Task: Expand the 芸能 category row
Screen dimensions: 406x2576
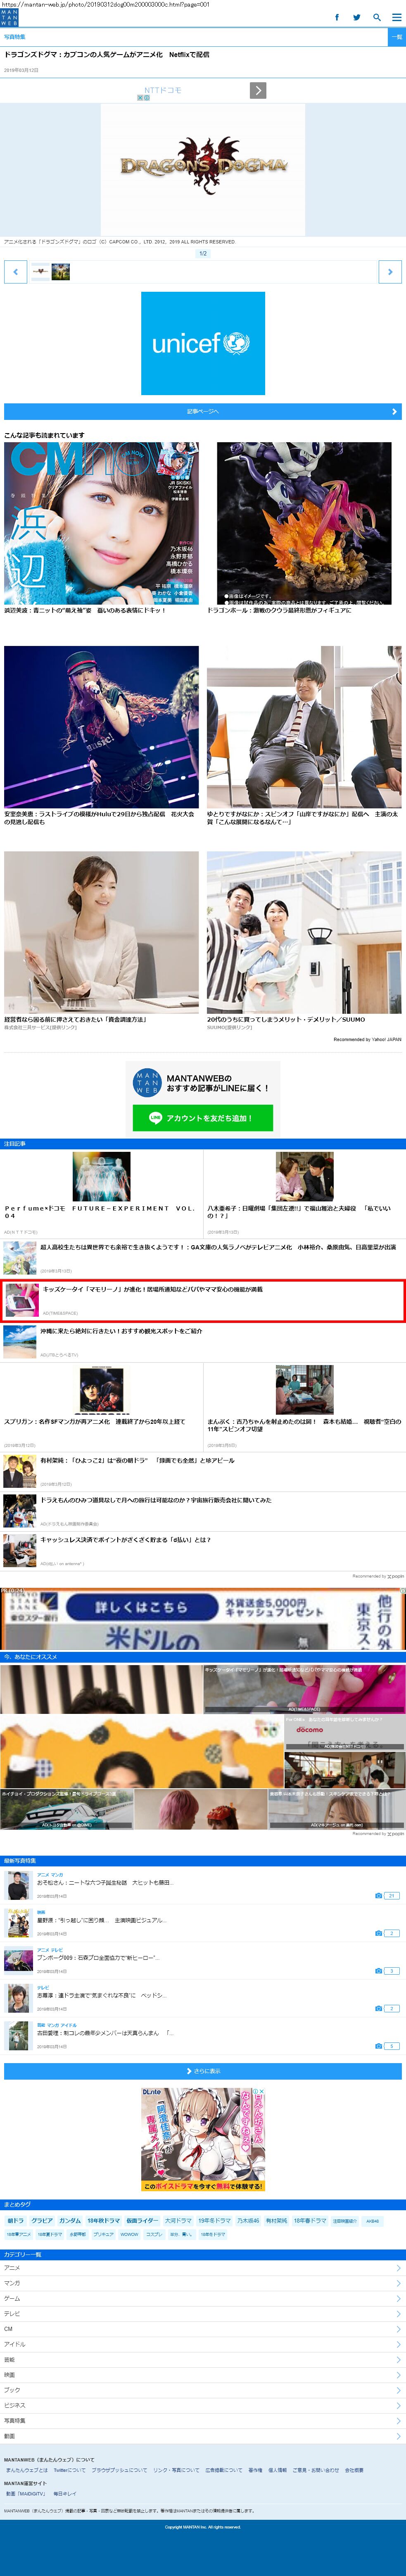Action: pyautogui.click(x=203, y=2359)
